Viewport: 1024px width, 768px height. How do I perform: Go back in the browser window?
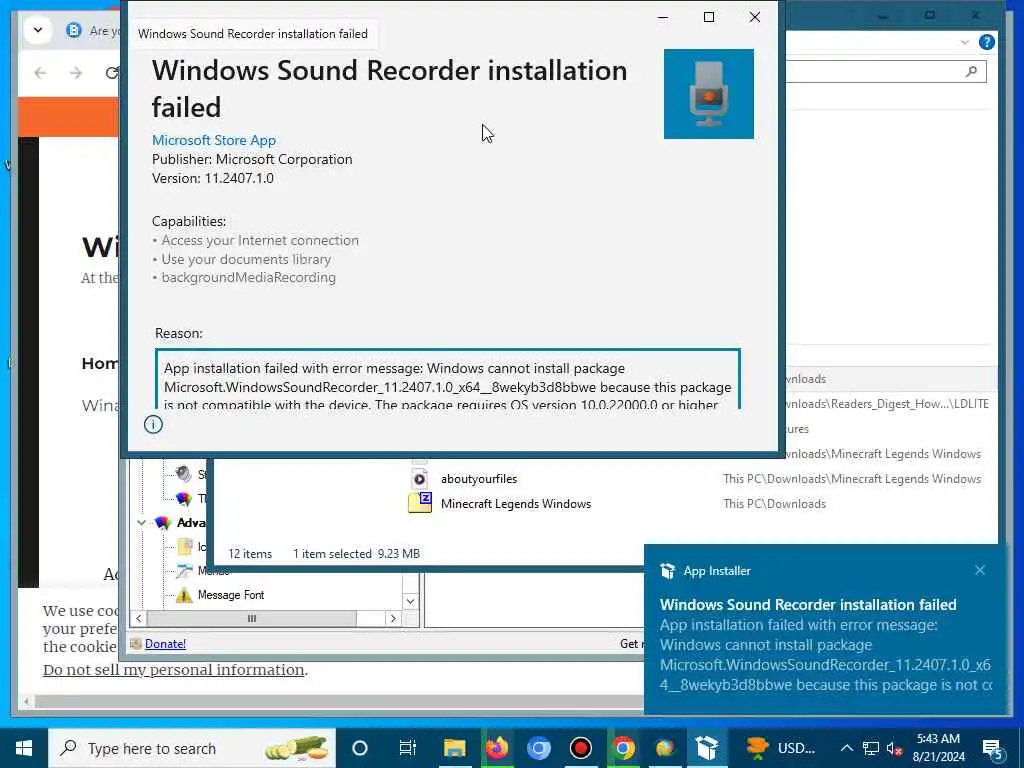tap(40, 72)
